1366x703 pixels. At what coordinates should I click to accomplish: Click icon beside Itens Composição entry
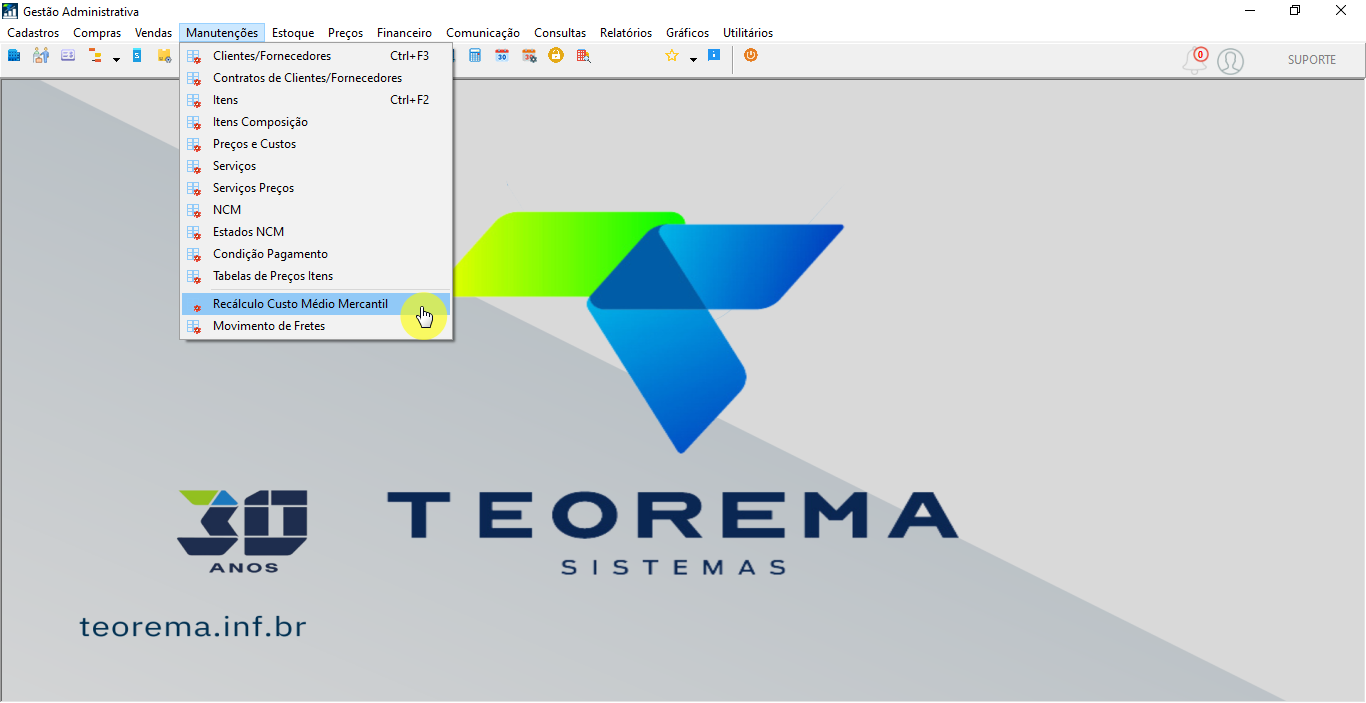click(x=195, y=122)
